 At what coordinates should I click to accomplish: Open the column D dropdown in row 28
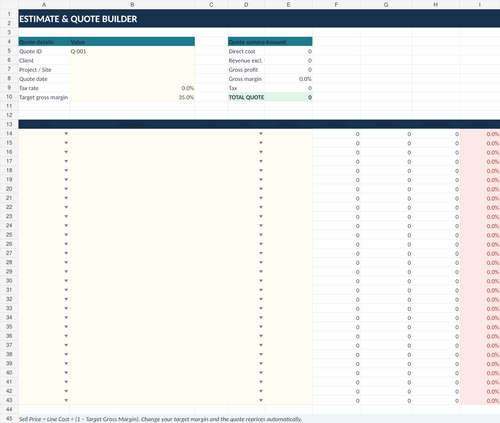(x=261, y=262)
